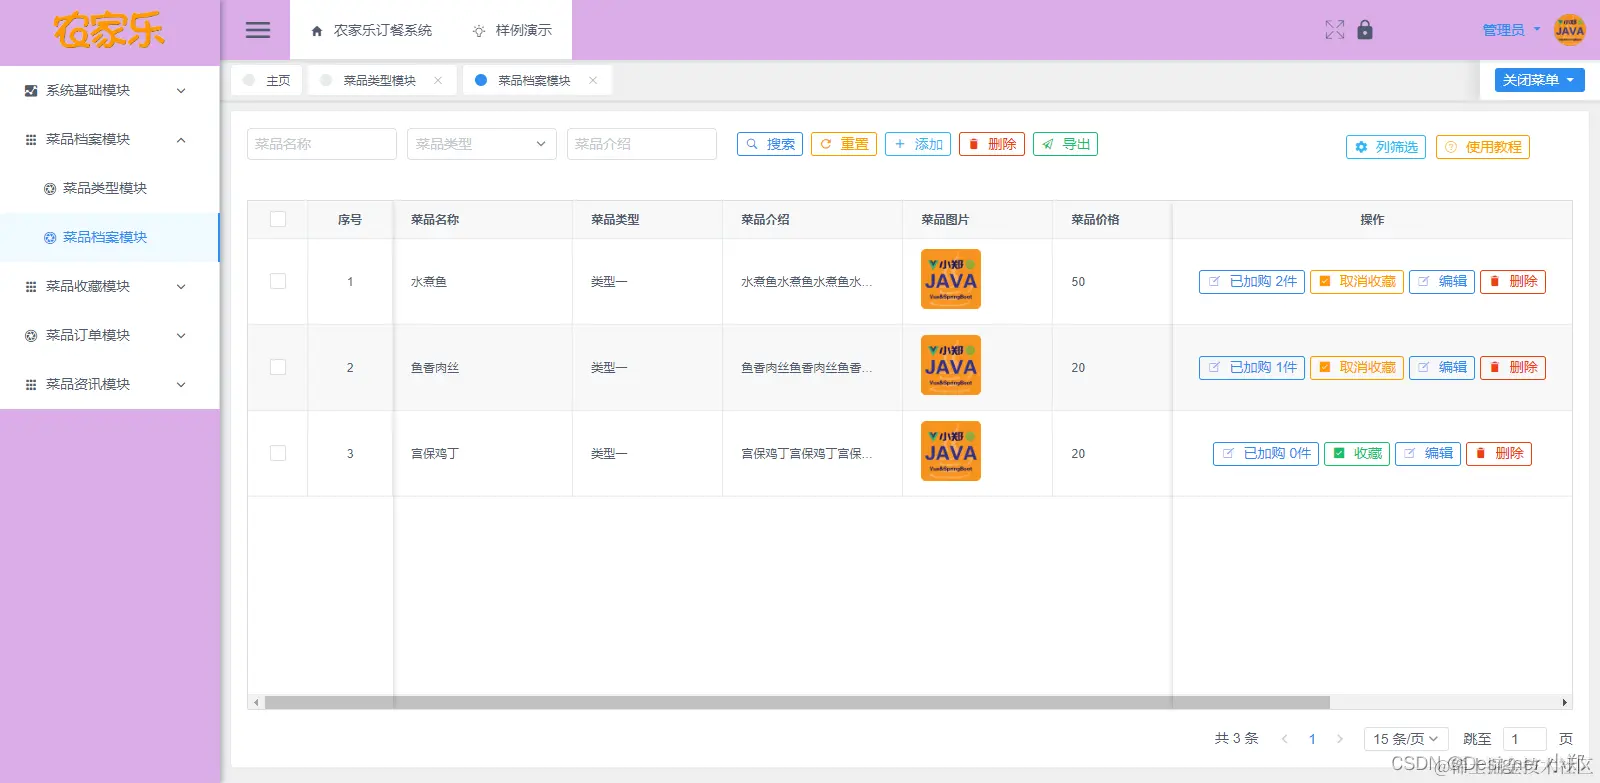This screenshot has width=1600, height=783.
Task: Check the row checkbox for 水煮鱼
Action: coord(278,281)
